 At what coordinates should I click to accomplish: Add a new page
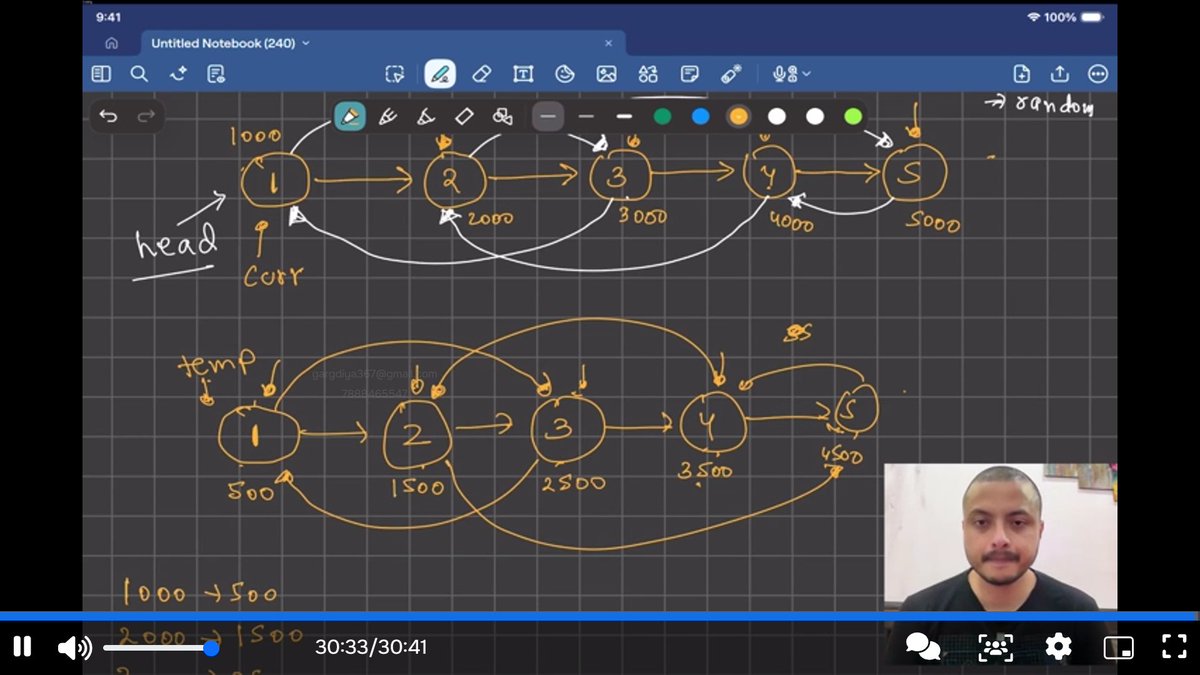[x=1021, y=74]
